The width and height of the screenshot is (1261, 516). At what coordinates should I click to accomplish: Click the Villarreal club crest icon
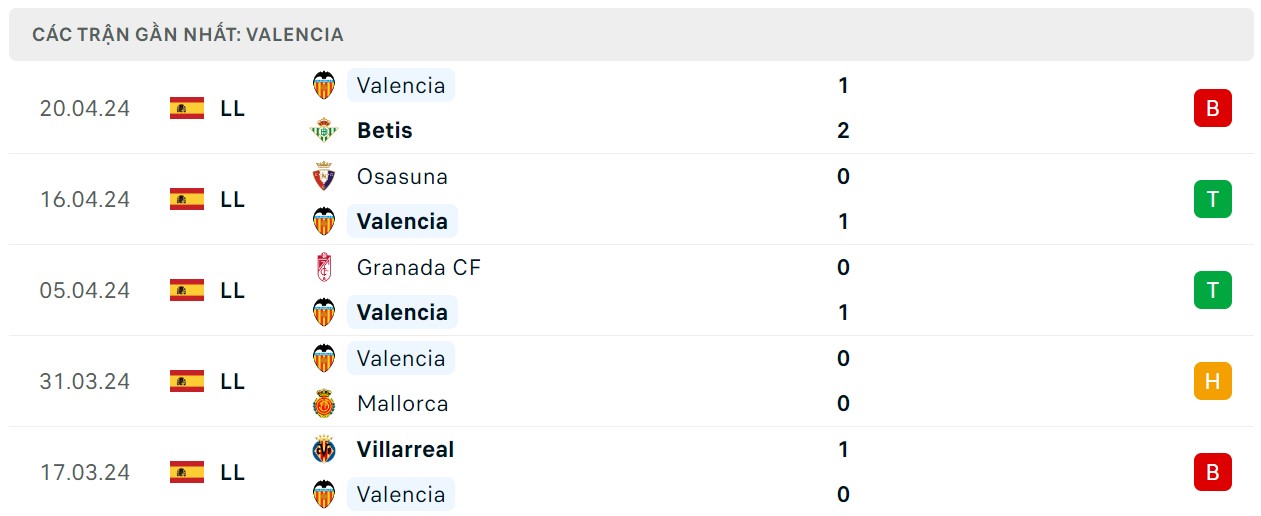pyautogui.click(x=324, y=450)
